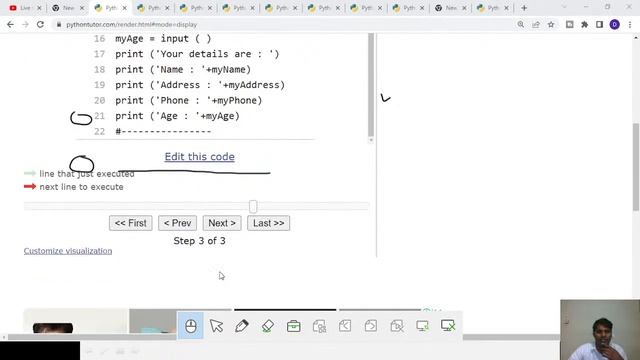
Task: Advance with the Next > button
Action: click(x=222, y=223)
